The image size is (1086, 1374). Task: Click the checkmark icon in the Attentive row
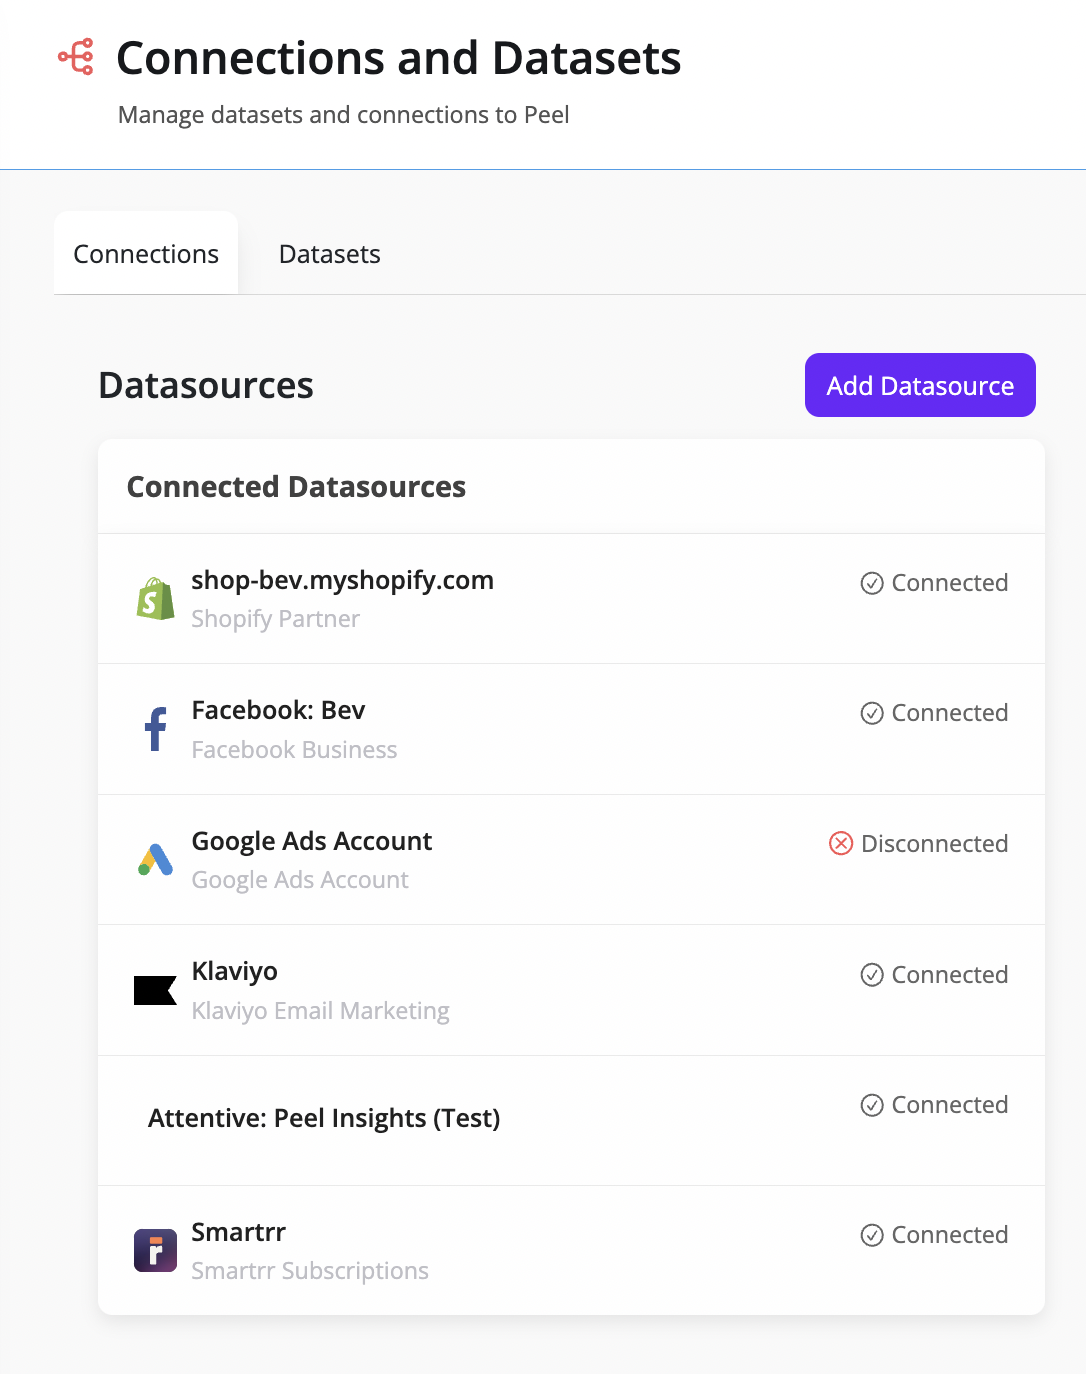pyautogui.click(x=872, y=1105)
